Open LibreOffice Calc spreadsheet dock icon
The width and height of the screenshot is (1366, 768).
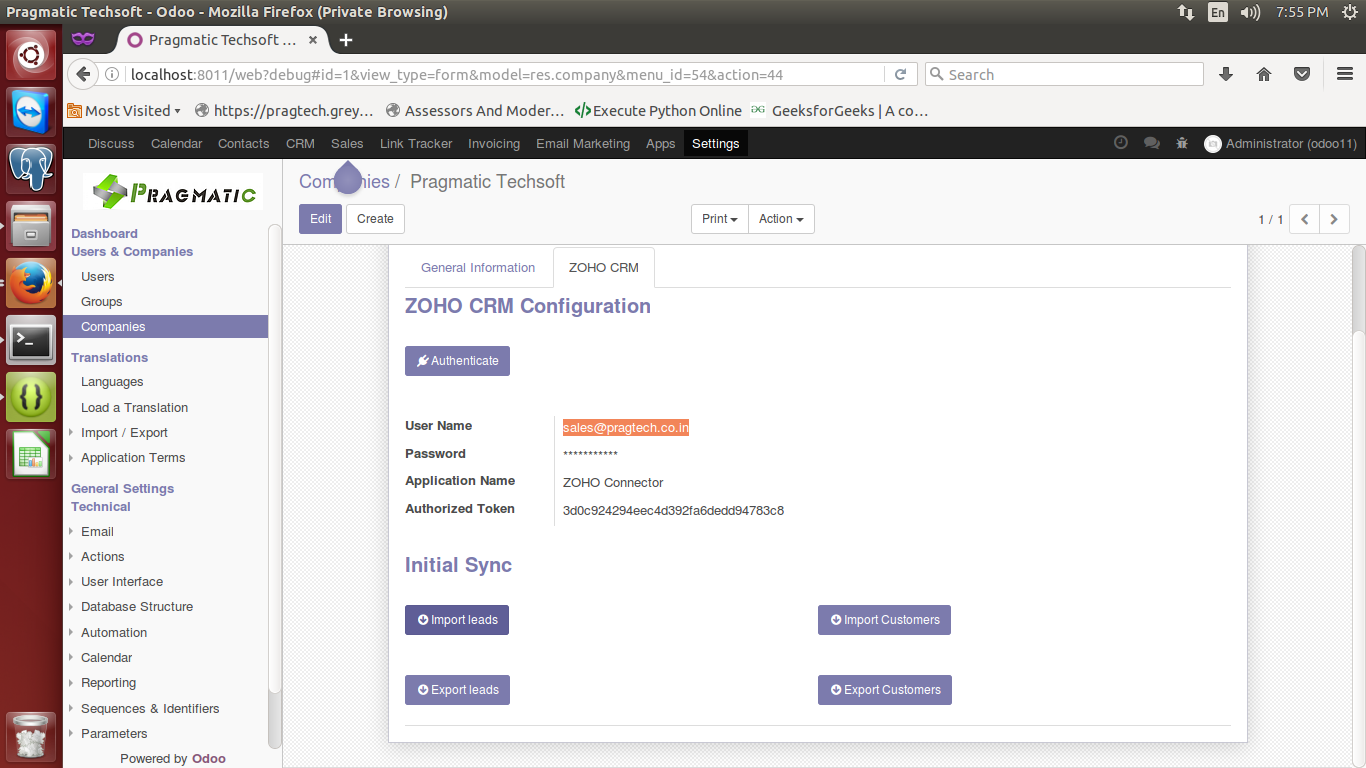pyautogui.click(x=31, y=454)
